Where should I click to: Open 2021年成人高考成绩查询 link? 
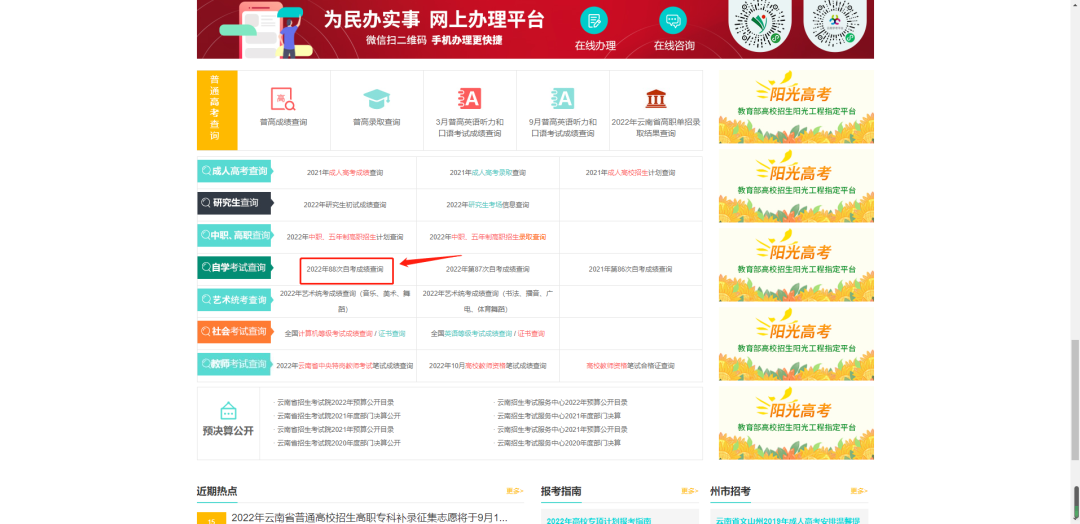(345, 173)
